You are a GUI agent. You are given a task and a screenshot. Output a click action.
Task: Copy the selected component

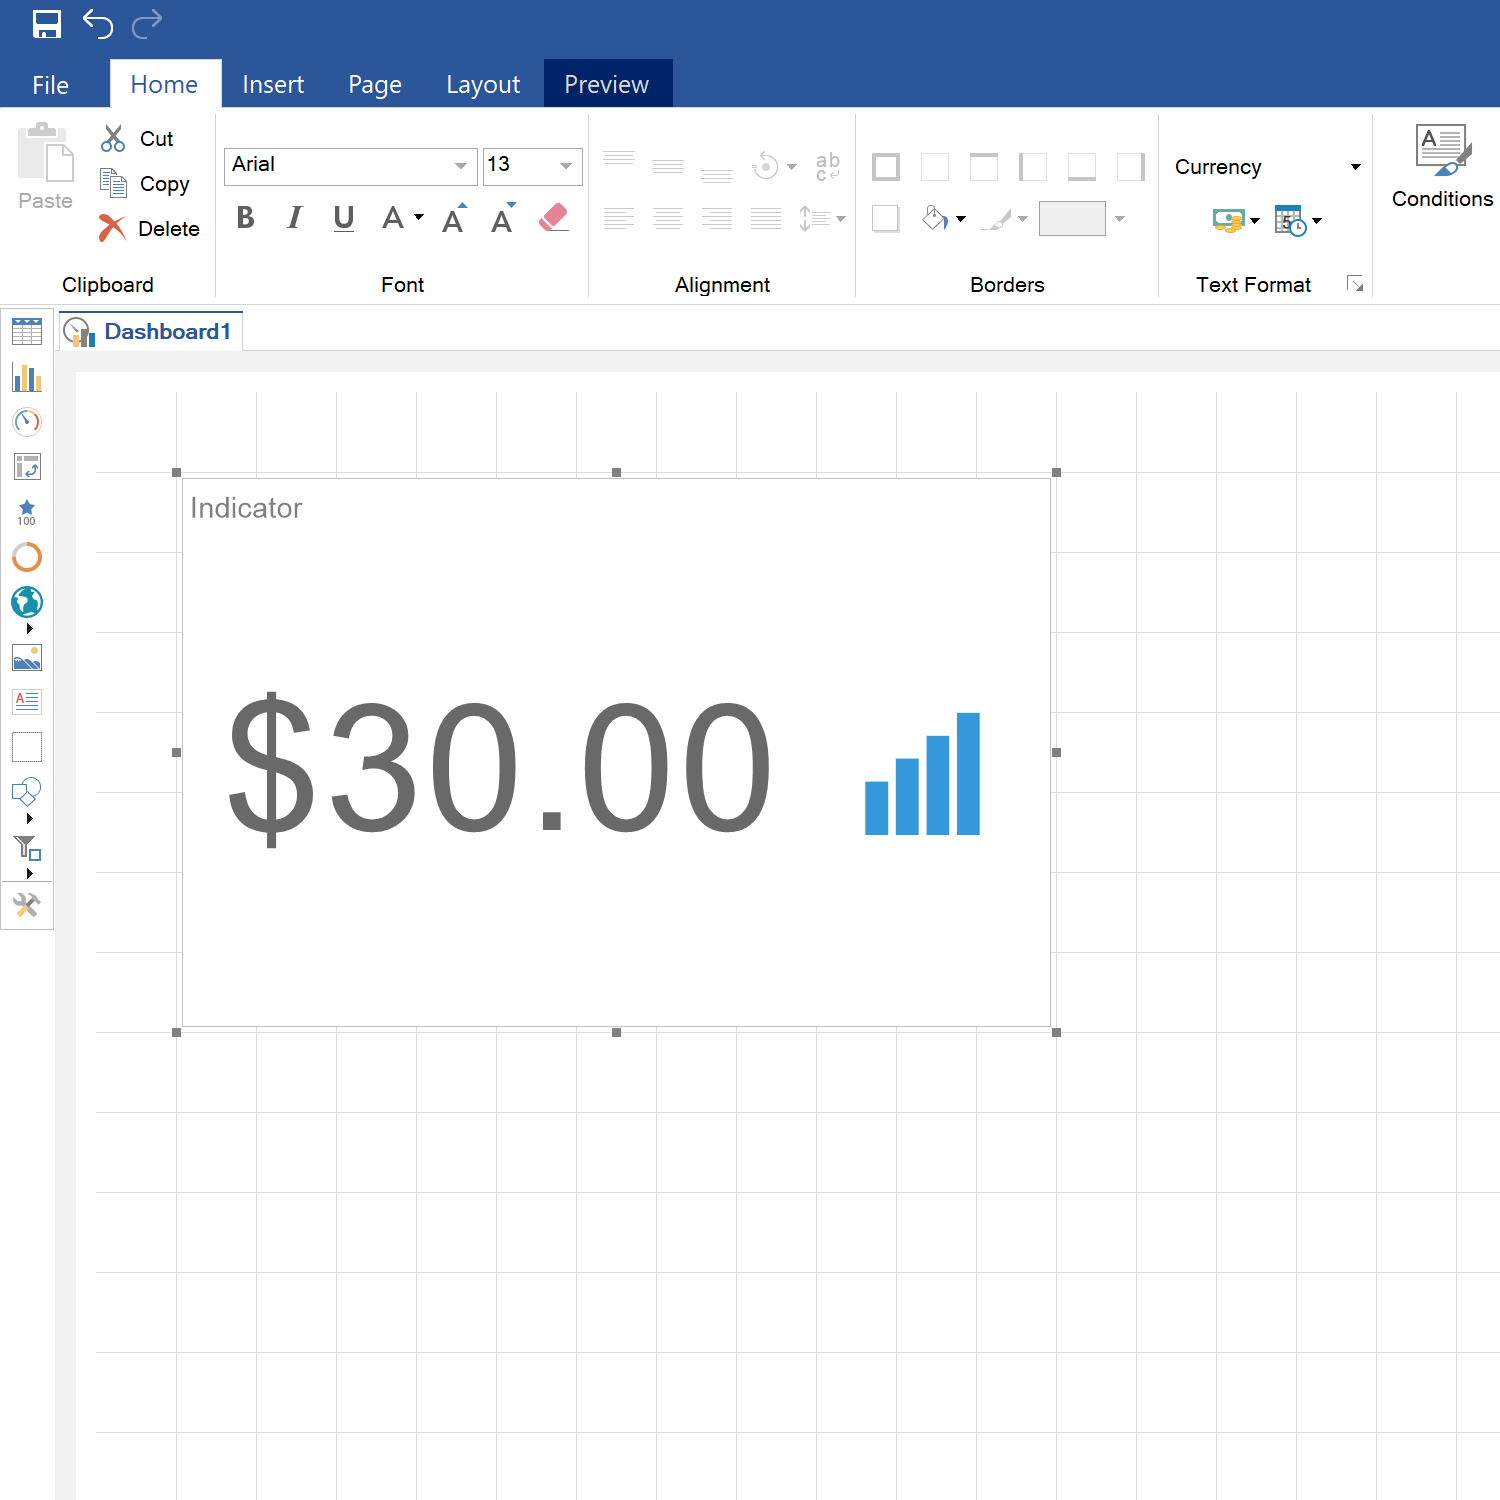coord(145,184)
